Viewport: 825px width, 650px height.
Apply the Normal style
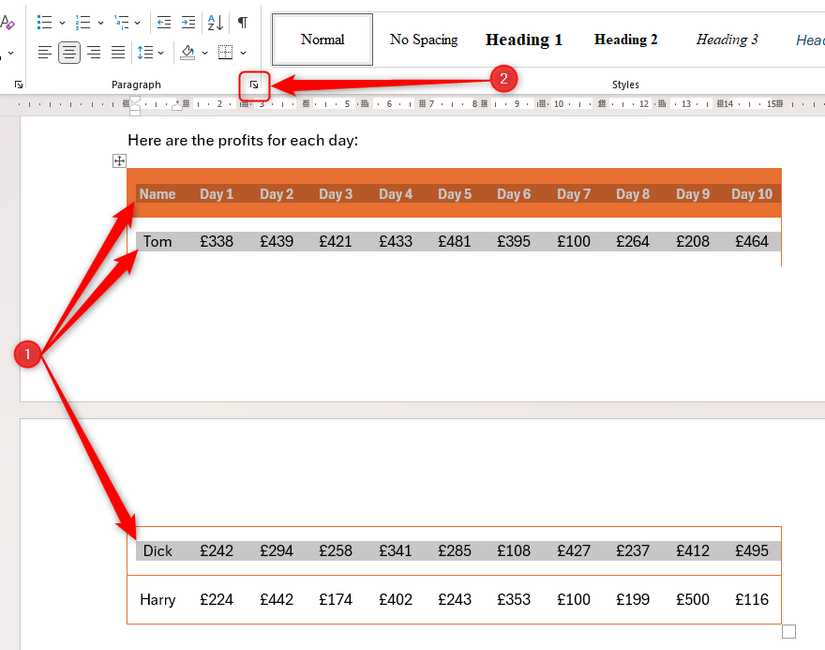[321, 39]
